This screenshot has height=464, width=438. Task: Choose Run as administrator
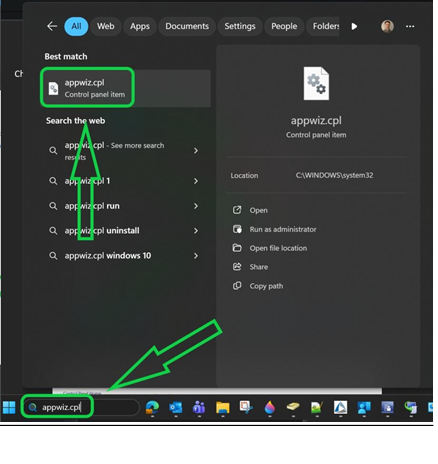click(283, 229)
